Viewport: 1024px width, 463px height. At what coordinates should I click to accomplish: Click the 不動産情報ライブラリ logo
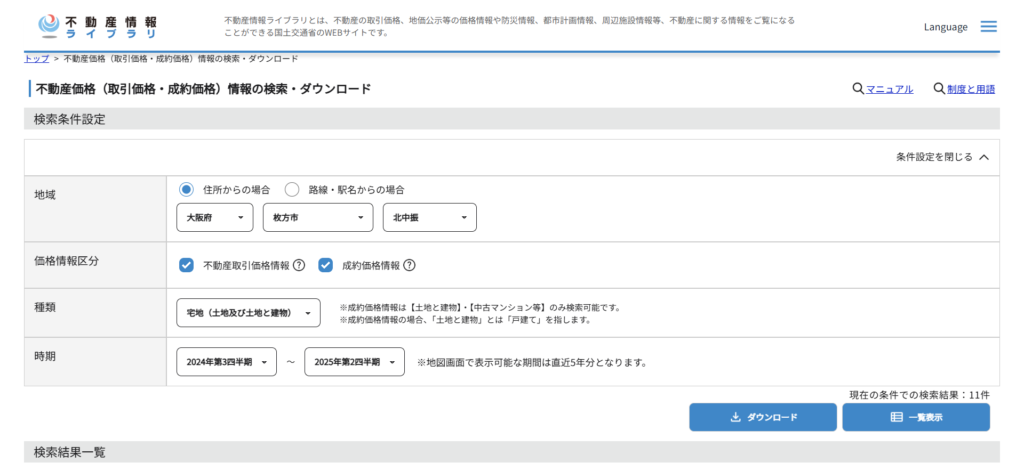click(97, 27)
